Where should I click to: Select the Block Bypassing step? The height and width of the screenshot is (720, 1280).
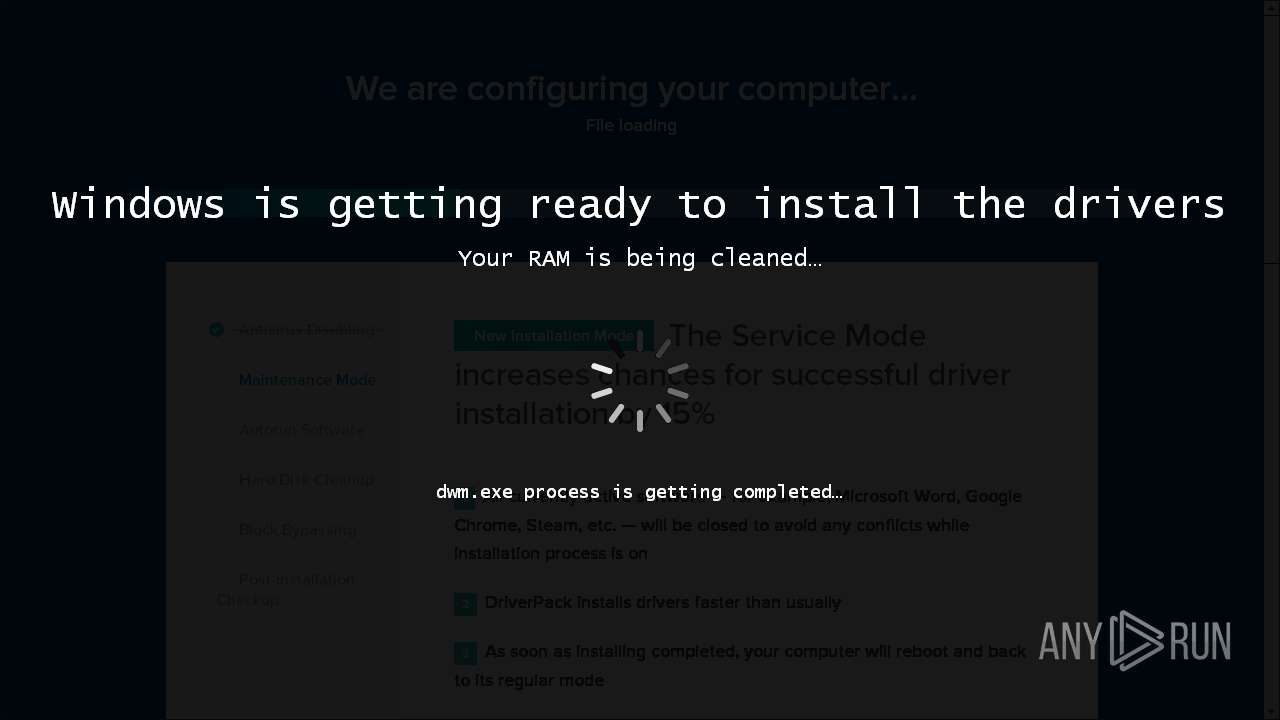(x=297, y=530)
